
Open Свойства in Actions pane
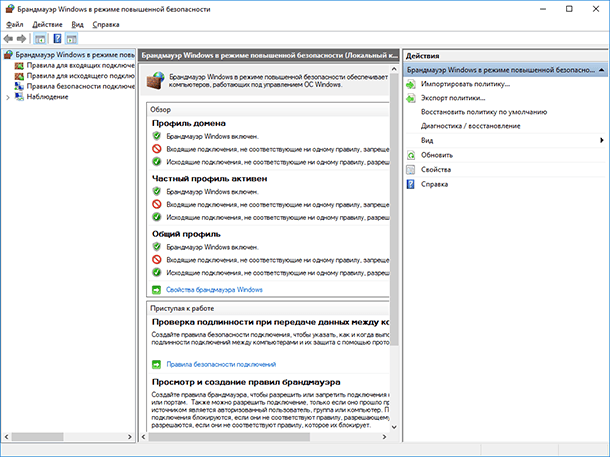(x=436, y=170)
